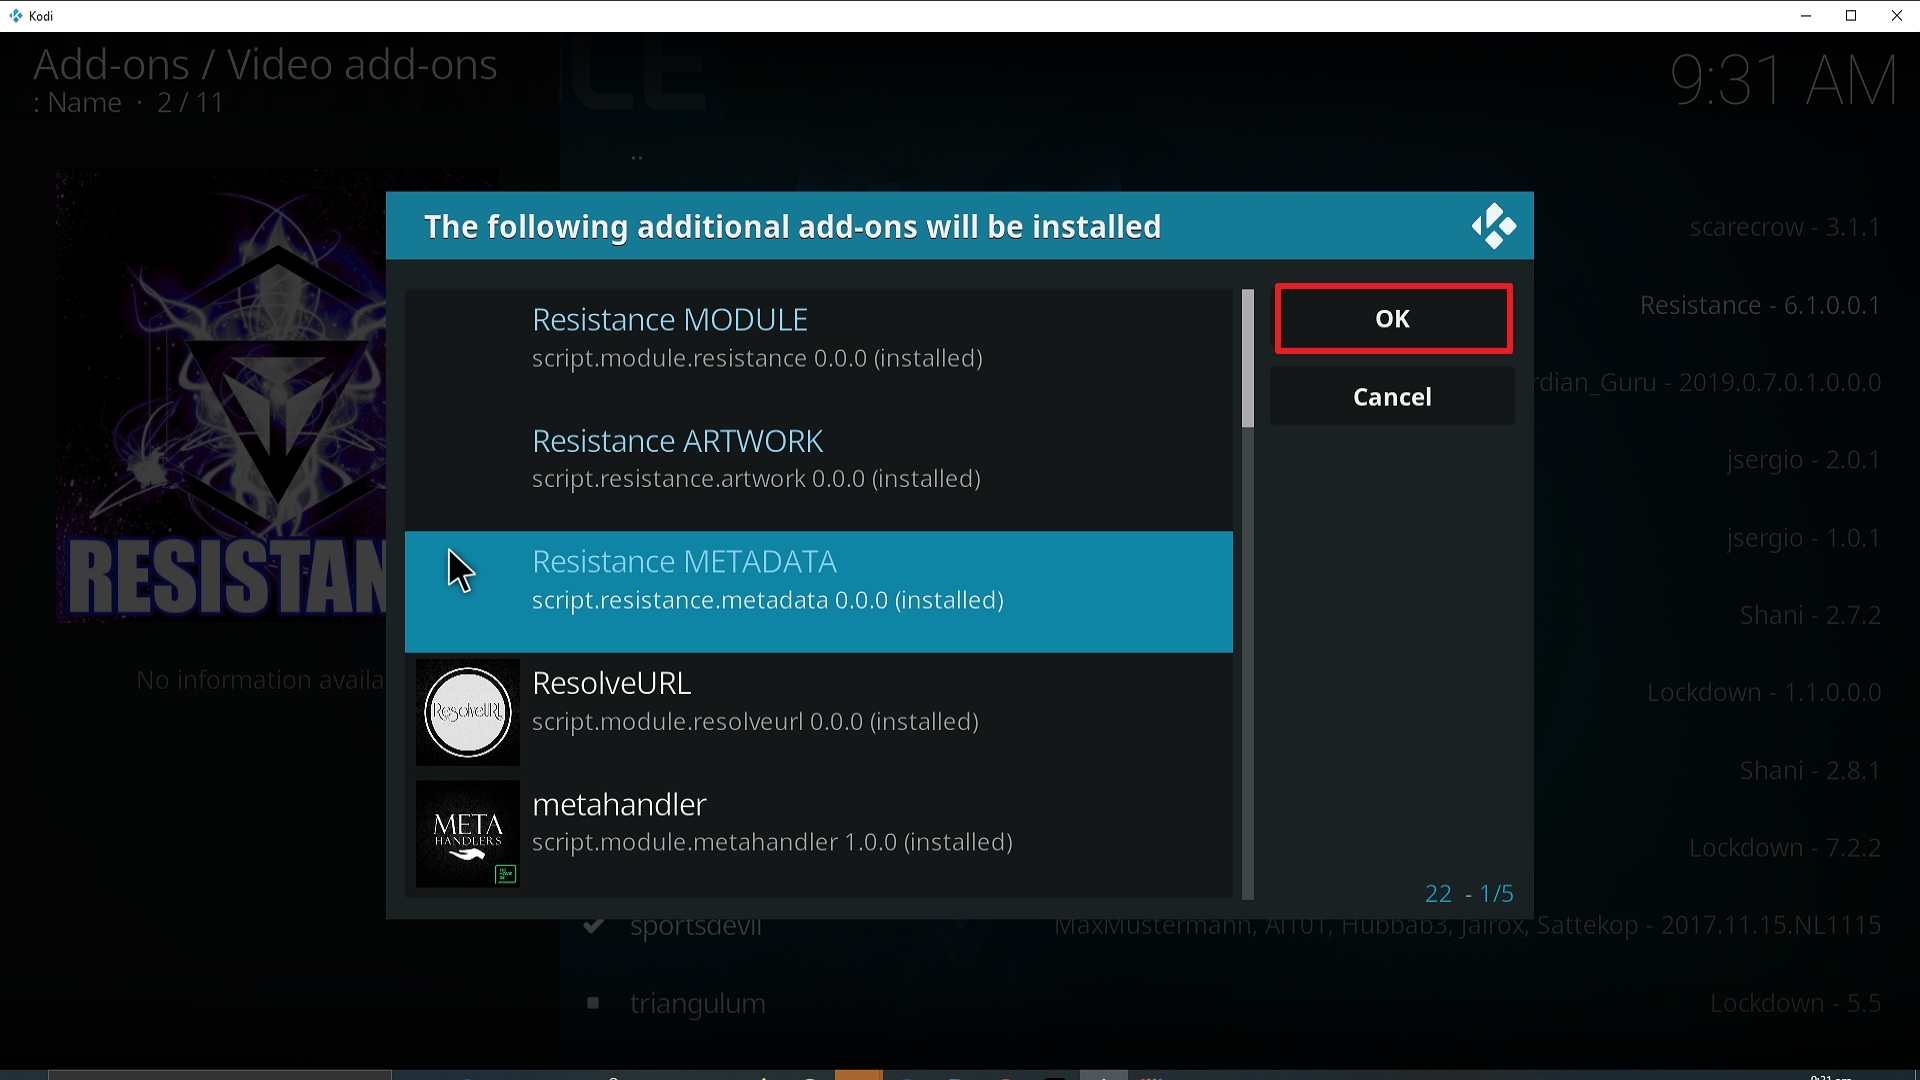This screenshot has height=1080, width=1920.
Task: Minimize the Kodi window
Action: [x=1806, y=16]
